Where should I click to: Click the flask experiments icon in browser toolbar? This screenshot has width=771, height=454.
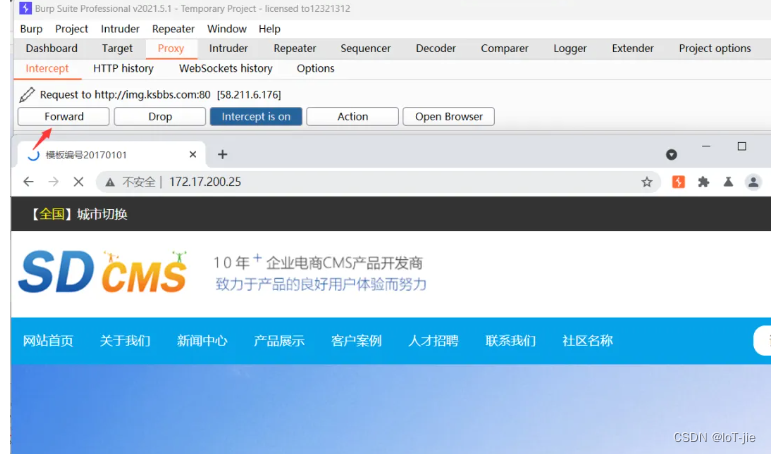point(728,182)
